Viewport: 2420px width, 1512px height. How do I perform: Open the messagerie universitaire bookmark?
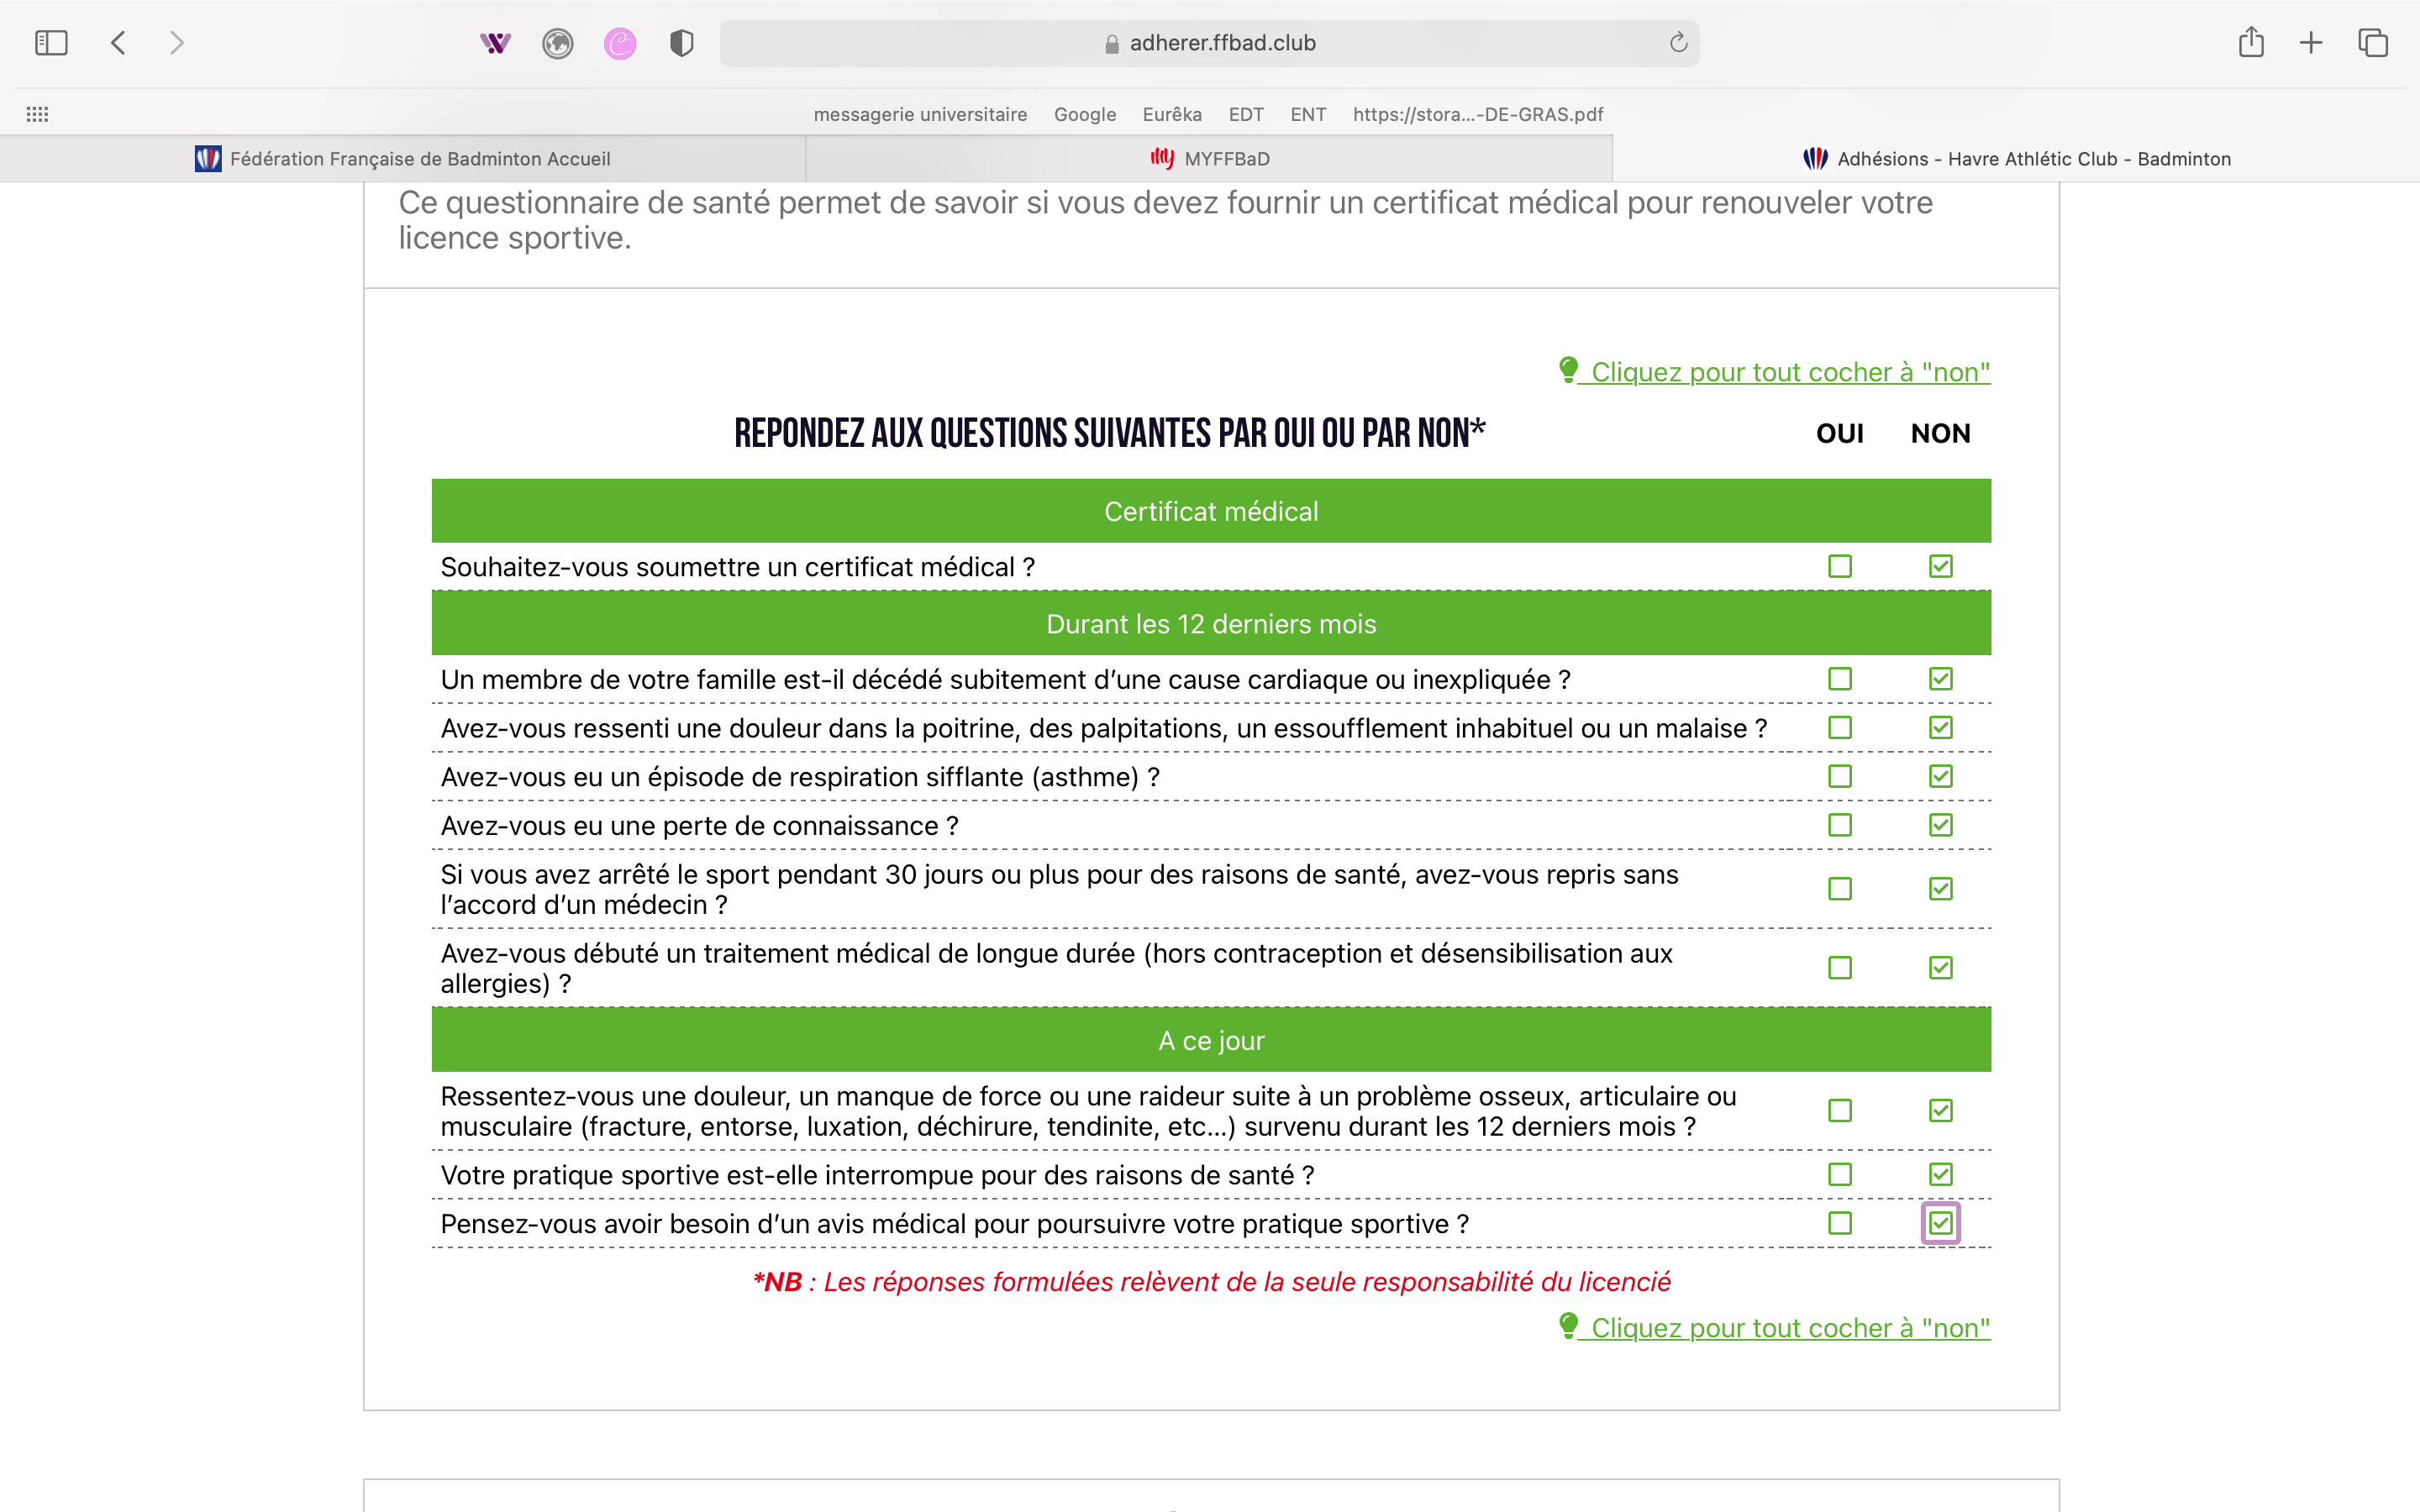coord(920,114)
